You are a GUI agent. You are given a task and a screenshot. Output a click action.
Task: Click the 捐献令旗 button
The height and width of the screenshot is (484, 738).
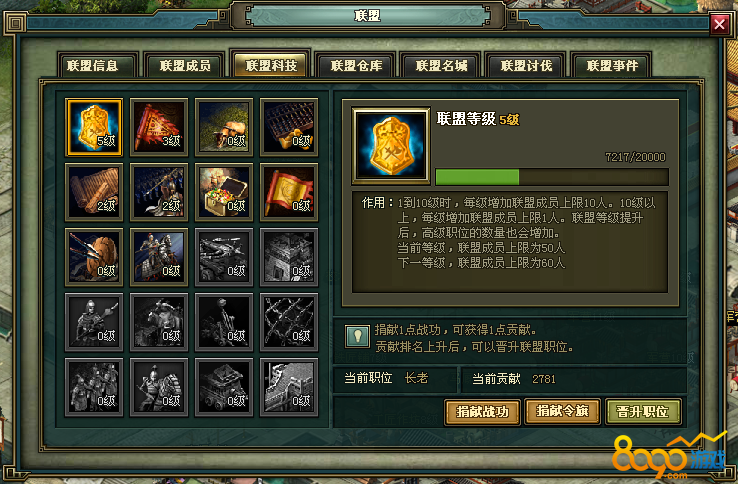pyautogui.click(x=562, y=411)
